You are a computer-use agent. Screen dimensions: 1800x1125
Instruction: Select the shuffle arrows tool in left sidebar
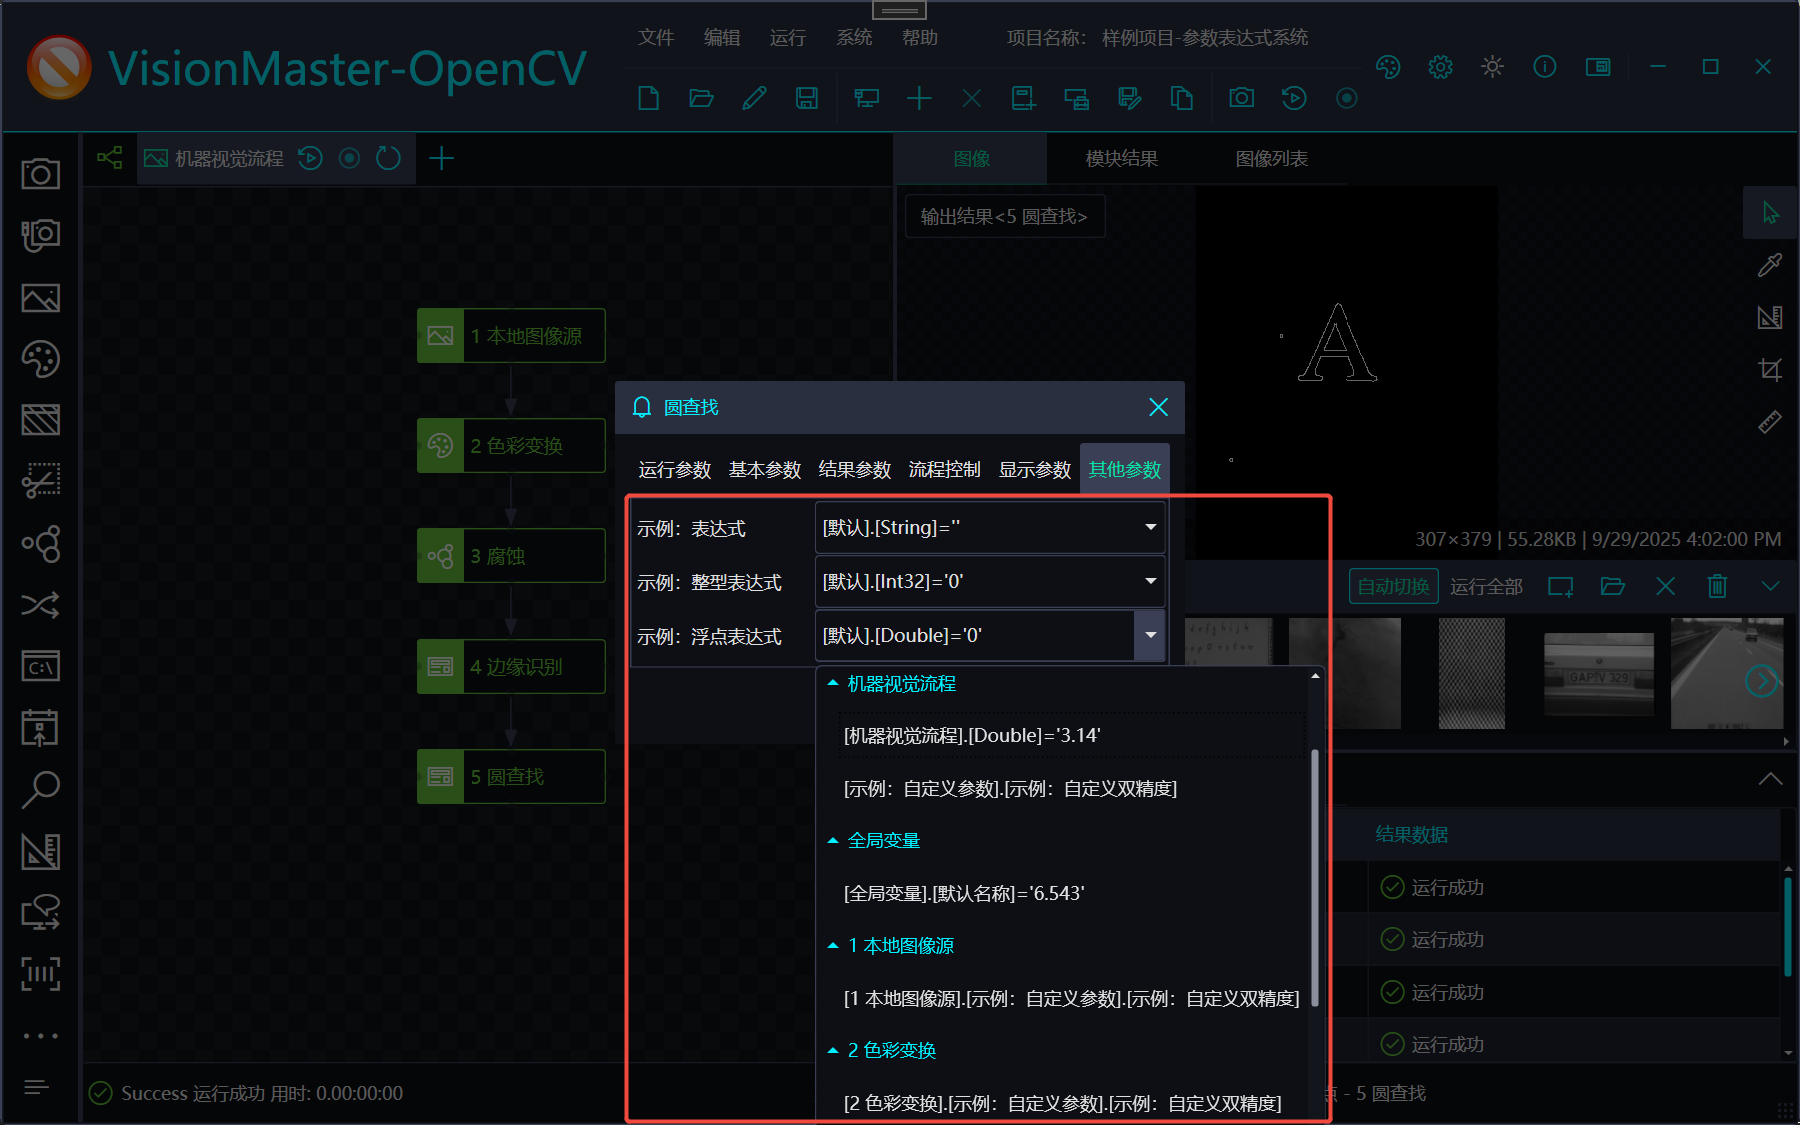coord(41,605)
